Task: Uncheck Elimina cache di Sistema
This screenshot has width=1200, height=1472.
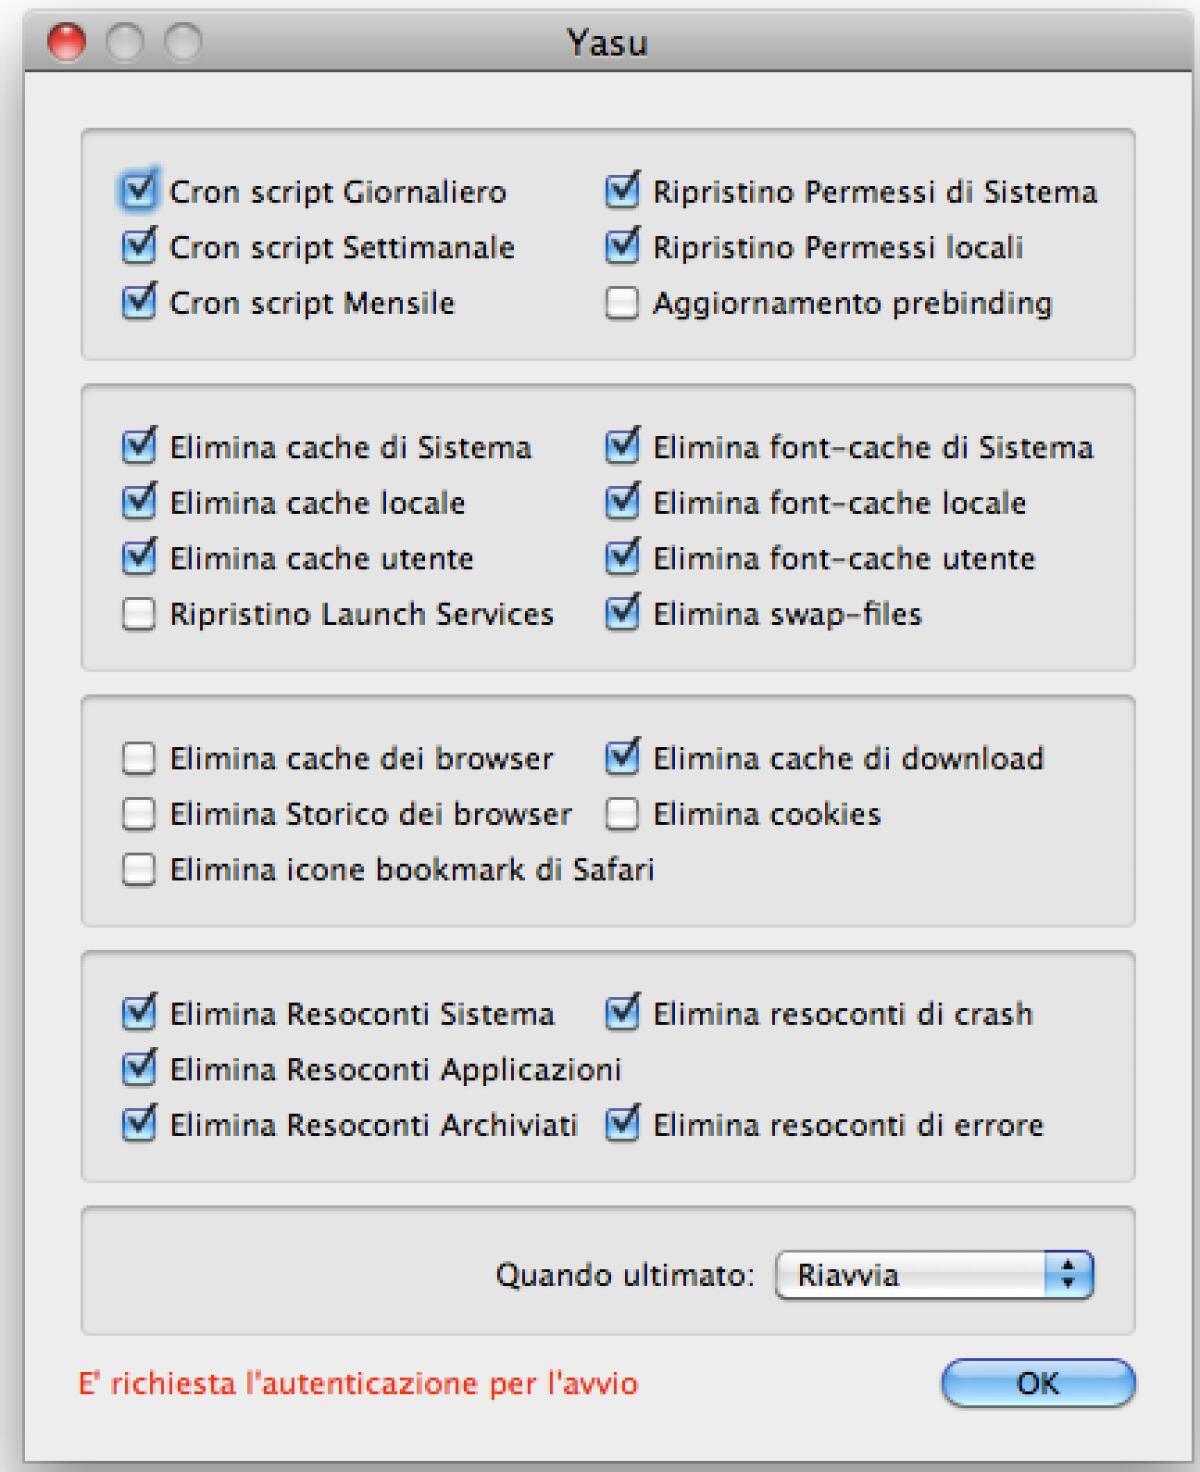Action: pos(141,448)
